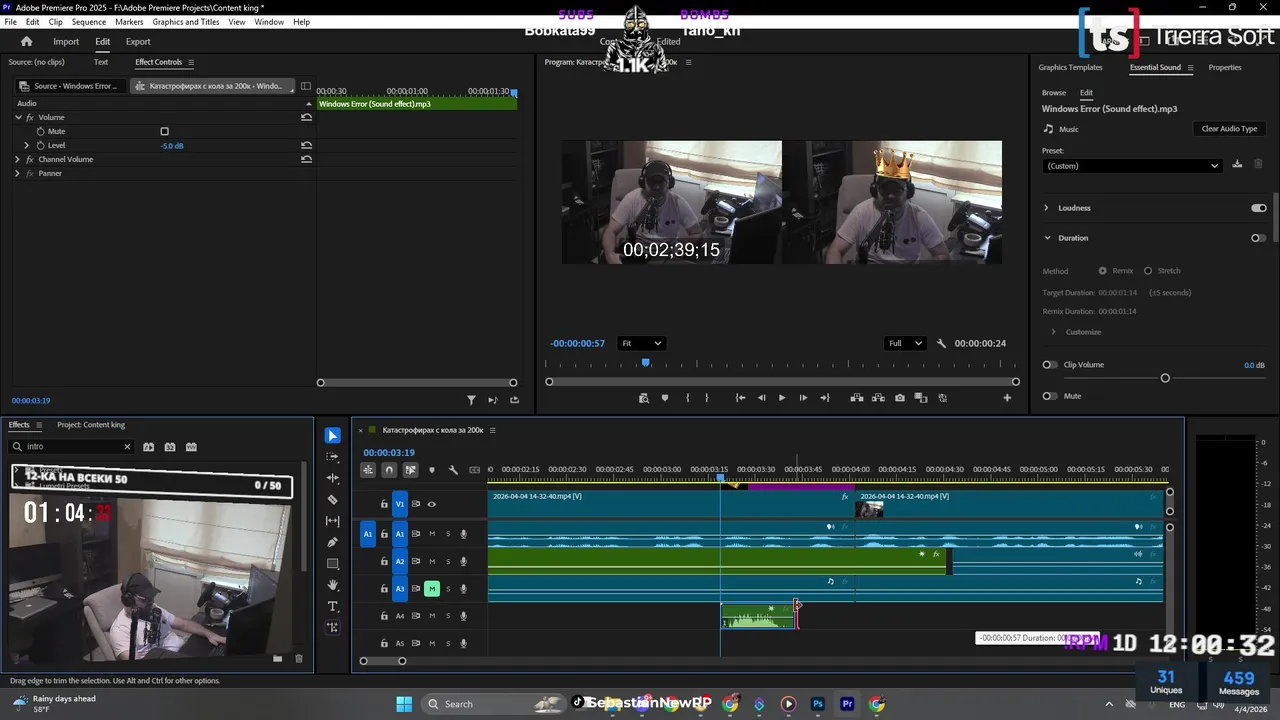Click the Mark In bracket button
This screenshot has height=720, width=1280.
pos(687,398)
